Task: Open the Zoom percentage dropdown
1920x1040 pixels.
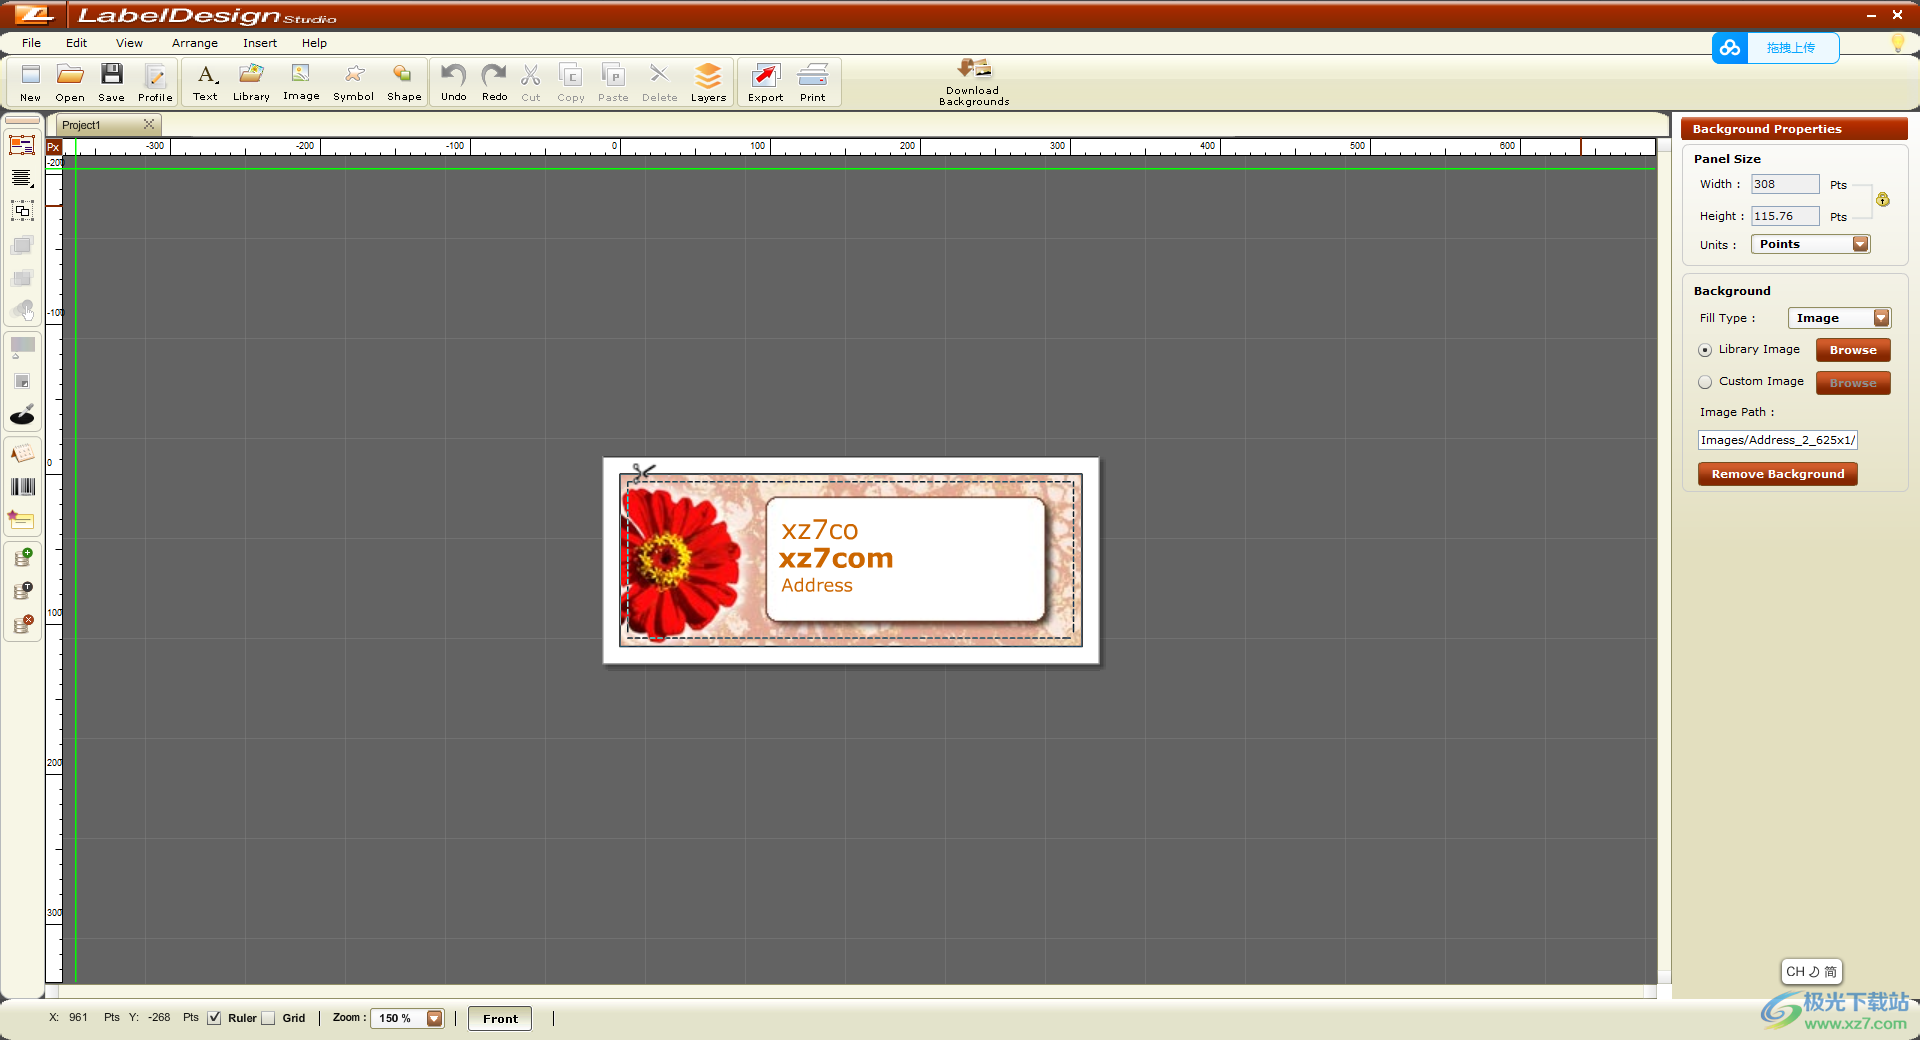Action: [x=432, y=1018]
